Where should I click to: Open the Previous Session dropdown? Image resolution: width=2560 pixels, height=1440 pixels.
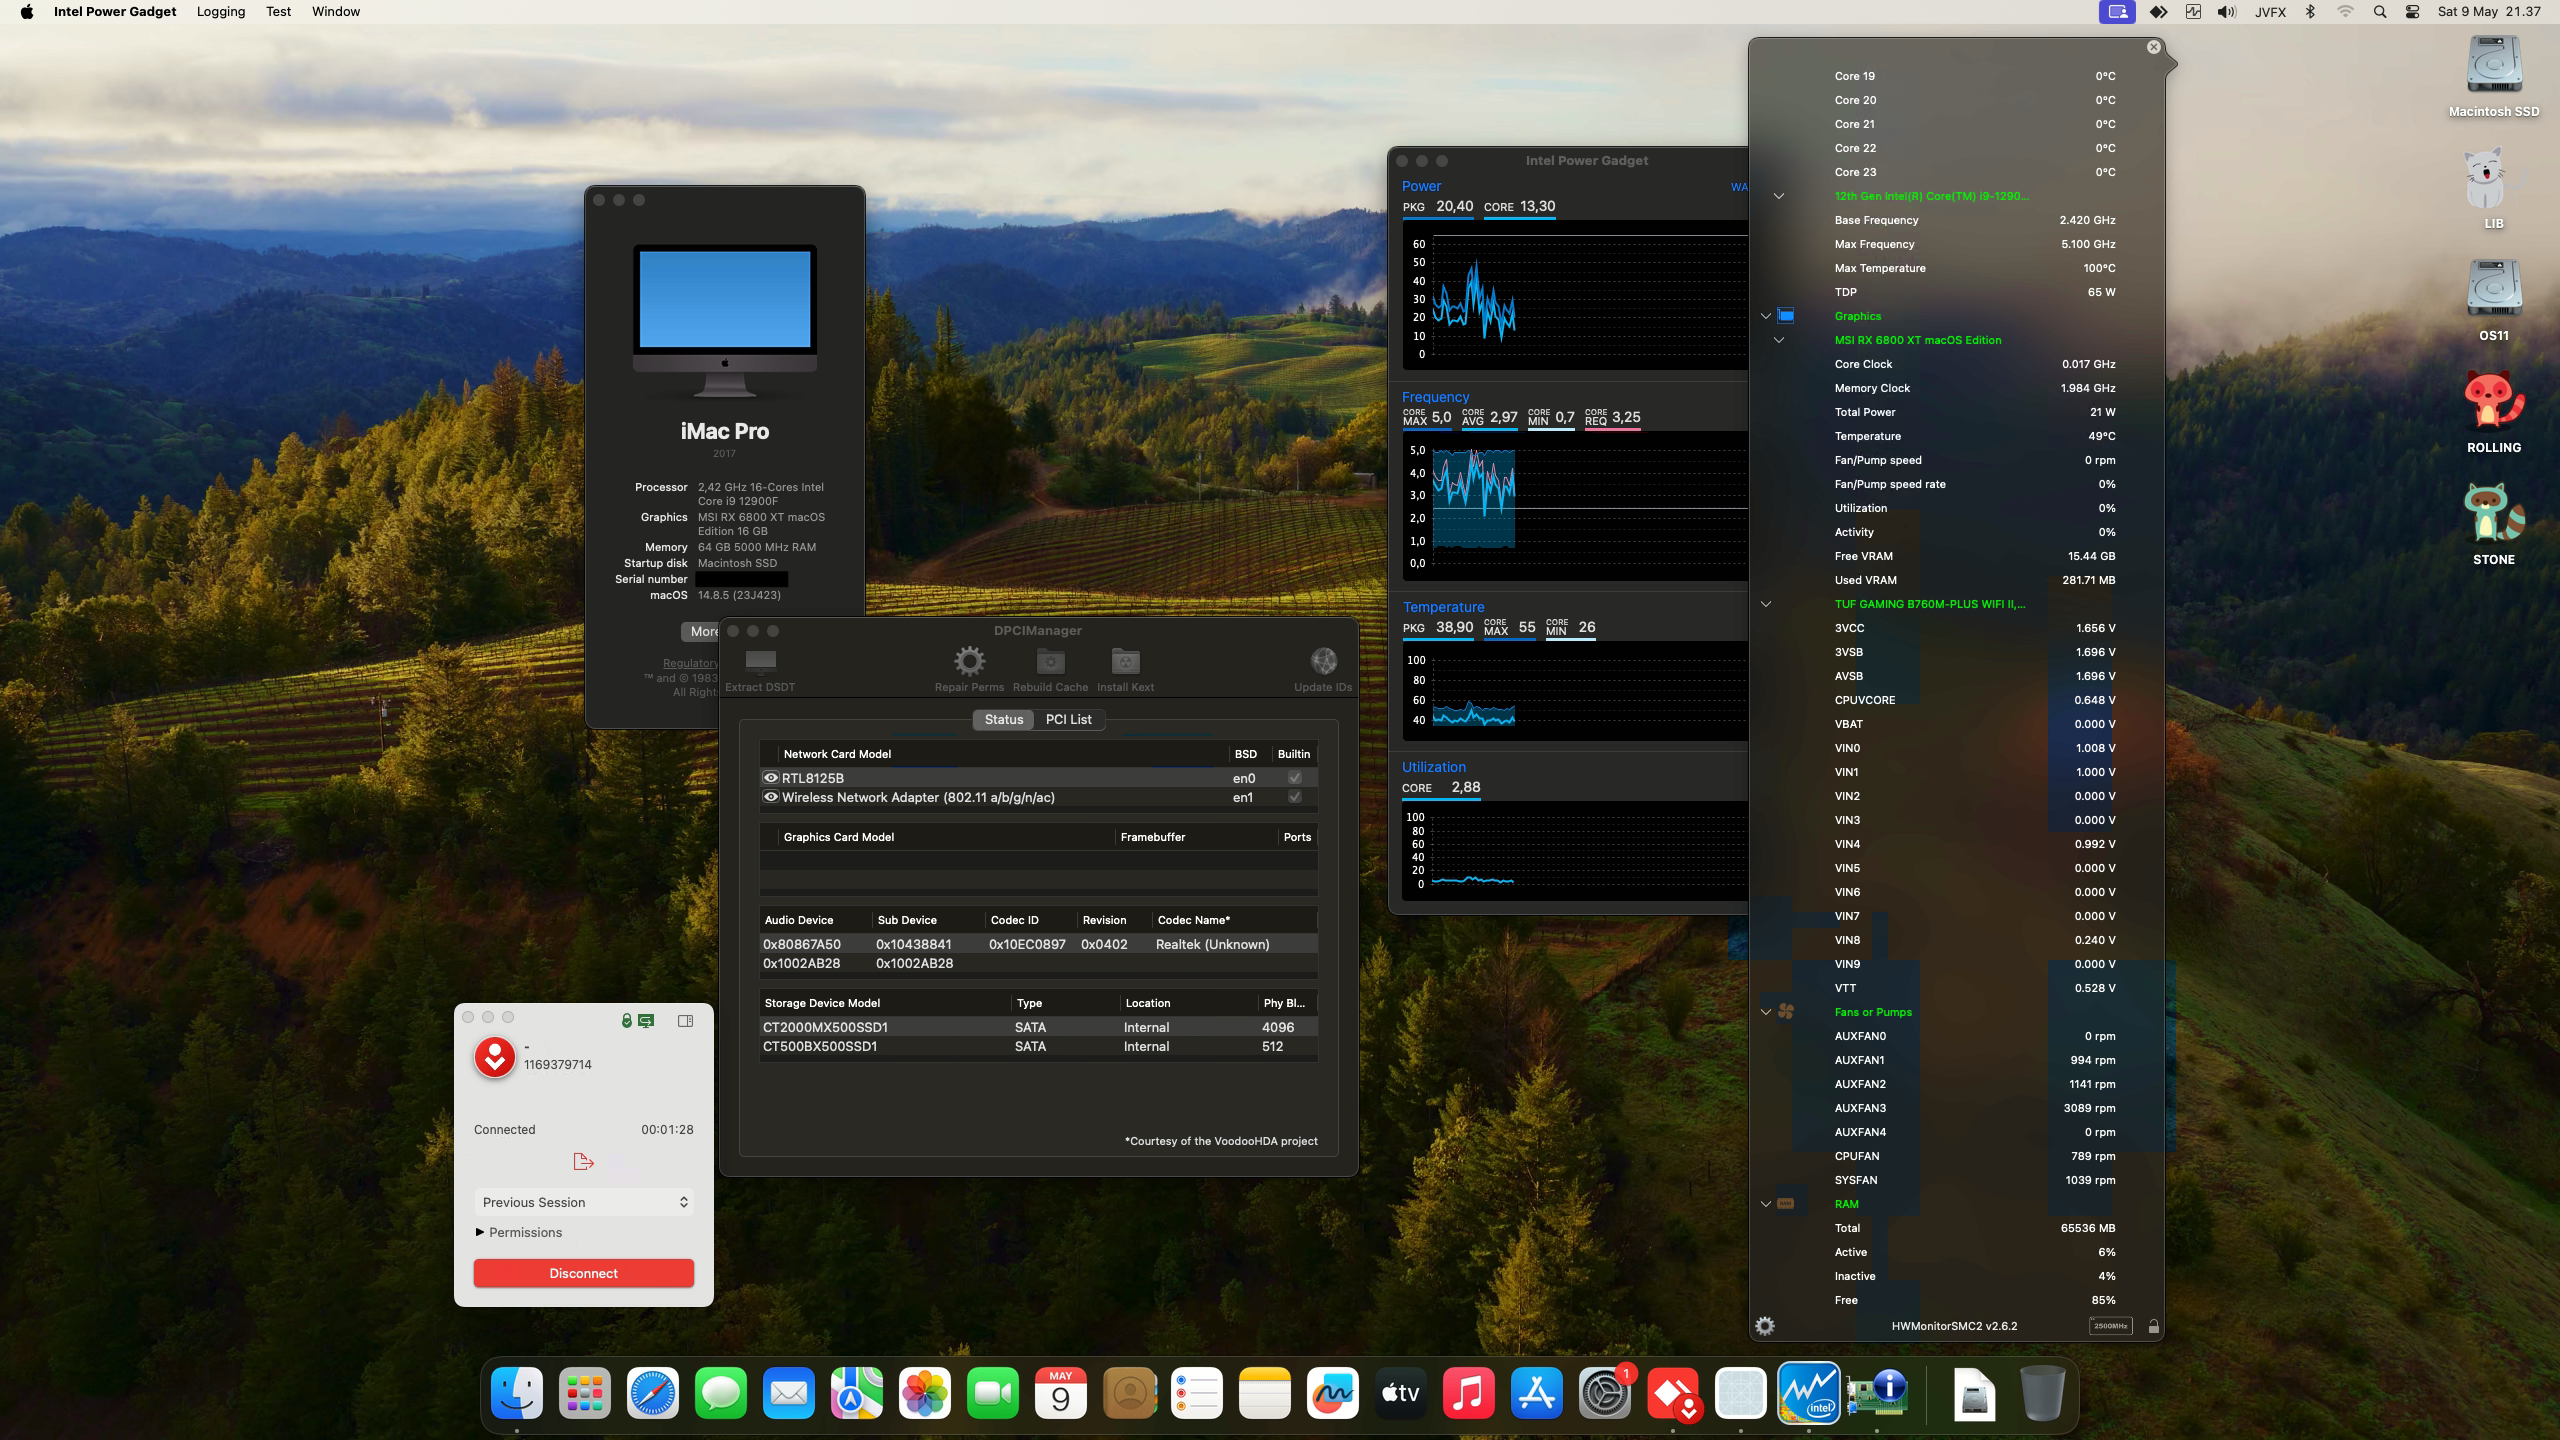tap(584, 1202)
